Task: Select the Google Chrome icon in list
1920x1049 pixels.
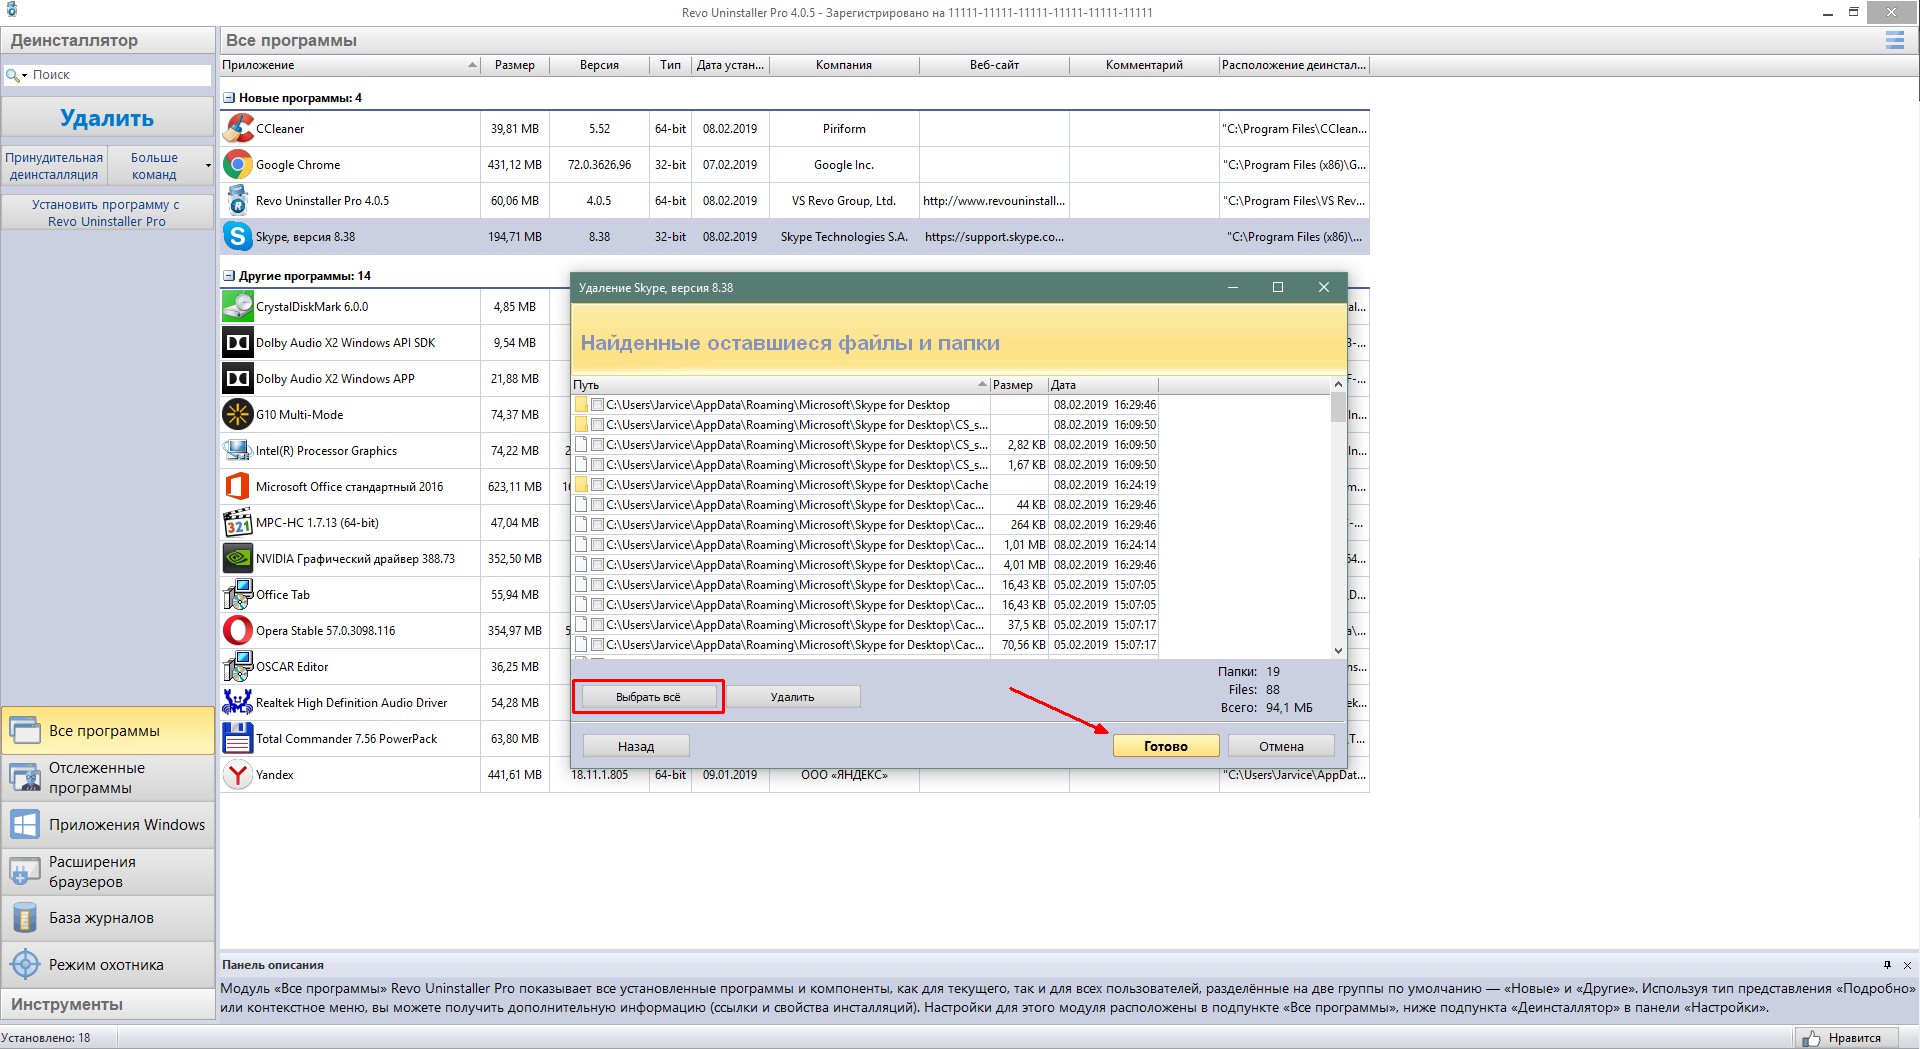Action: (x=238, y=164)
